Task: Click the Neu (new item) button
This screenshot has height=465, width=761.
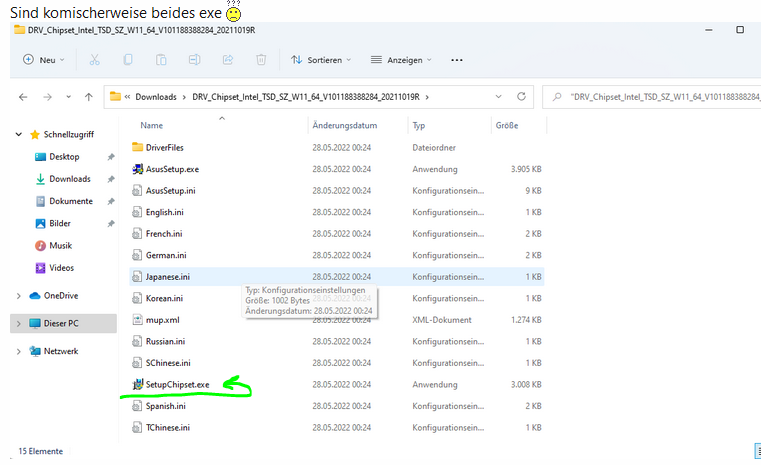Action: (x=44, y=60)
